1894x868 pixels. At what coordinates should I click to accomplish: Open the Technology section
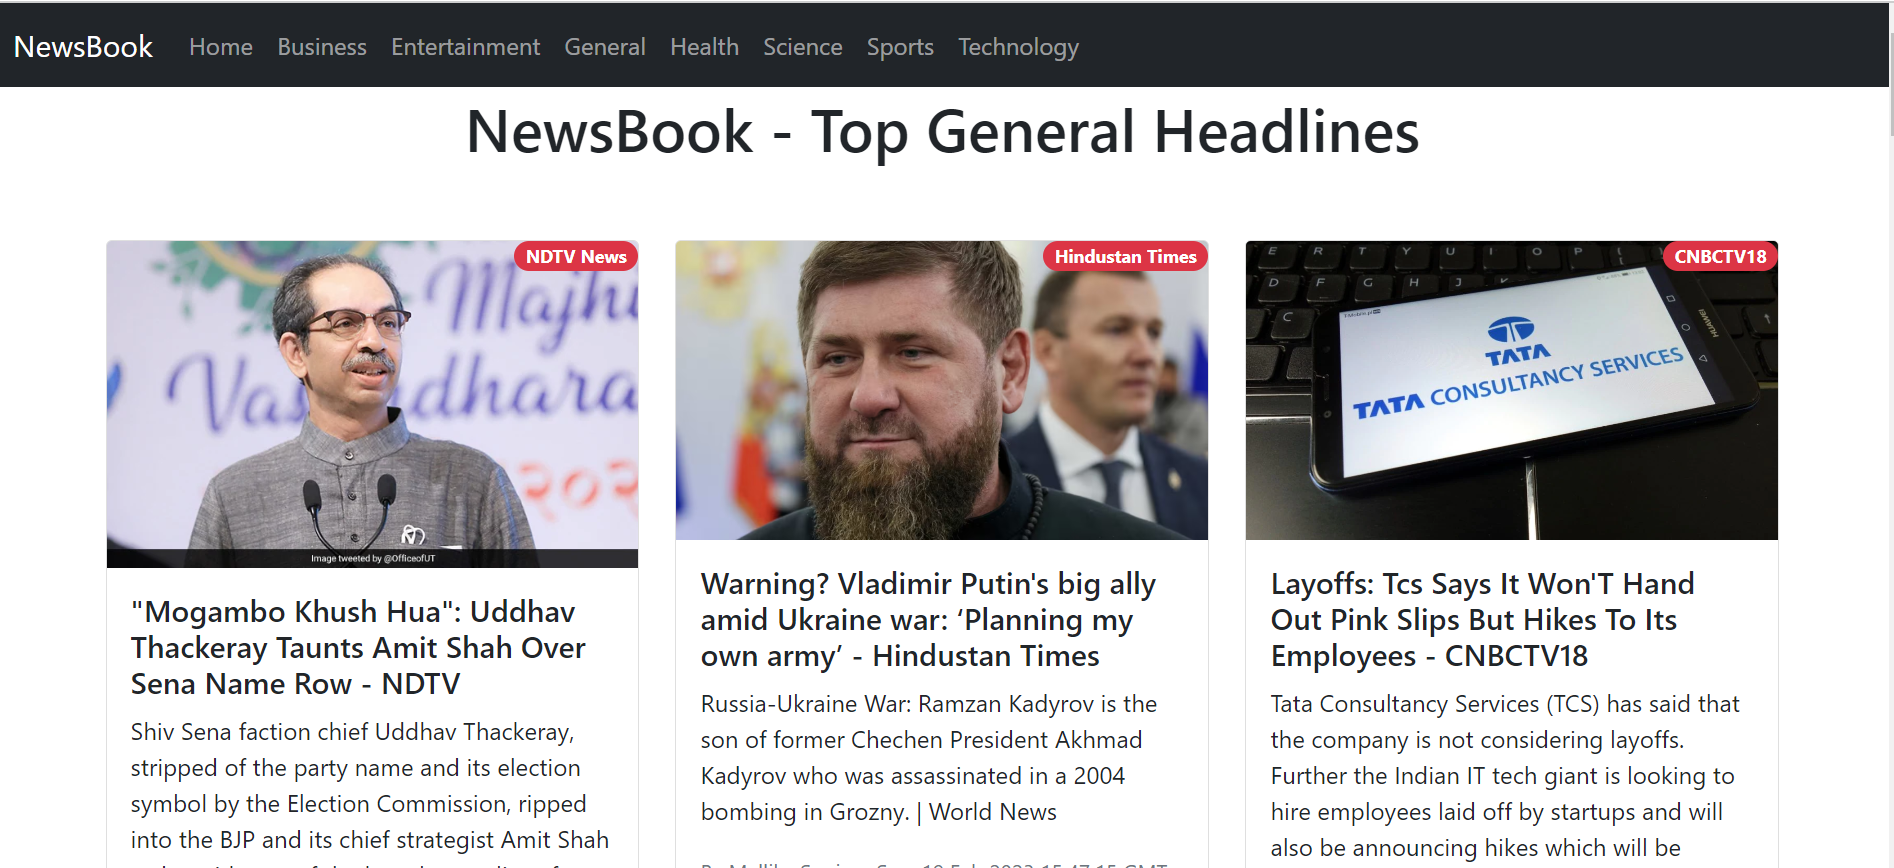tap(1018, 47)
